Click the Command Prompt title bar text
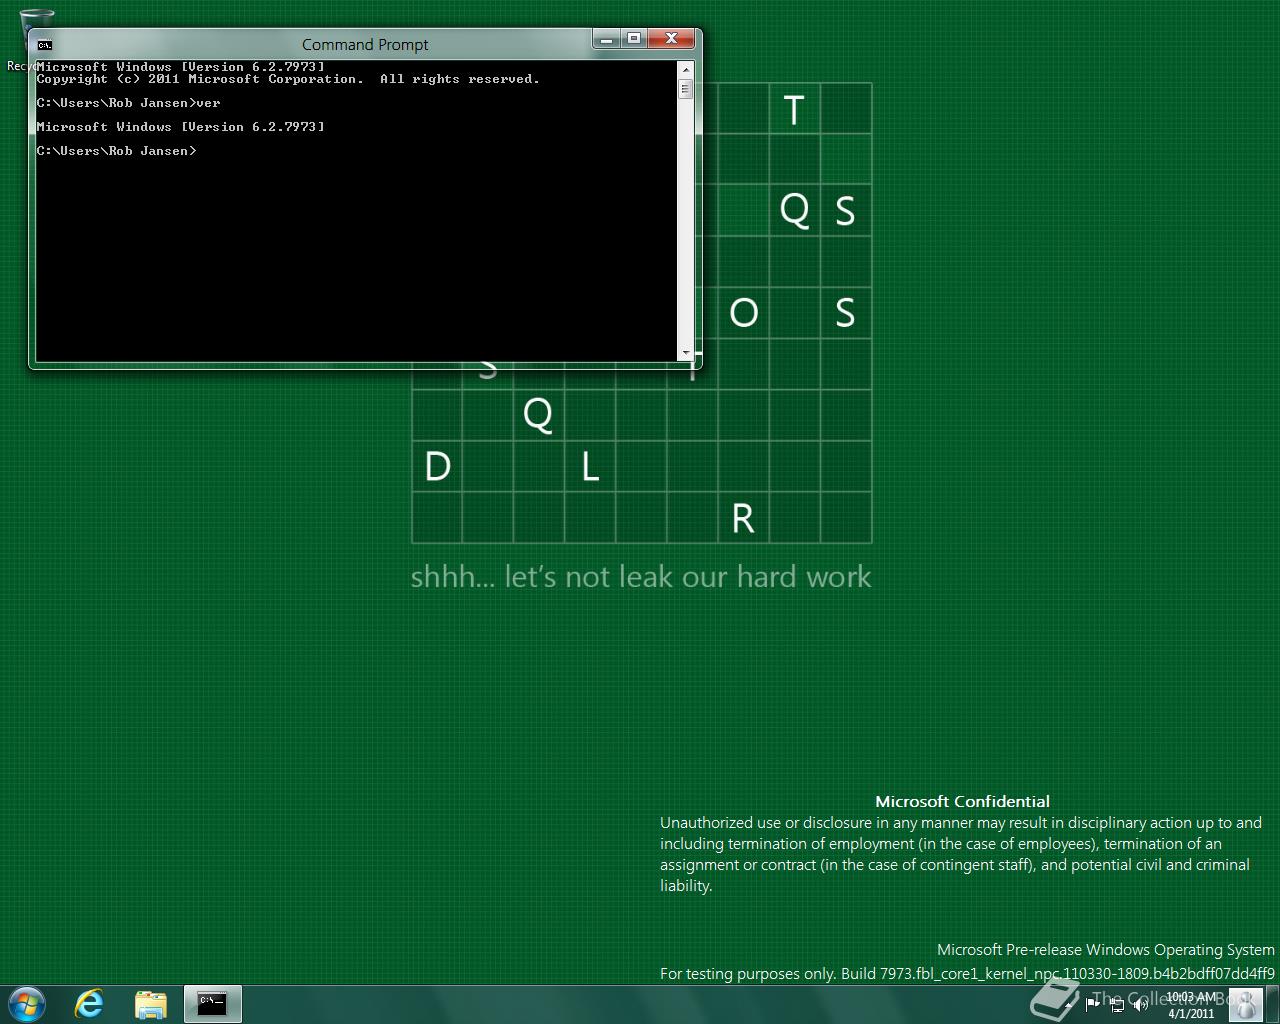The width and height of the screenshot is (1280, 1024). coord(365,45)
